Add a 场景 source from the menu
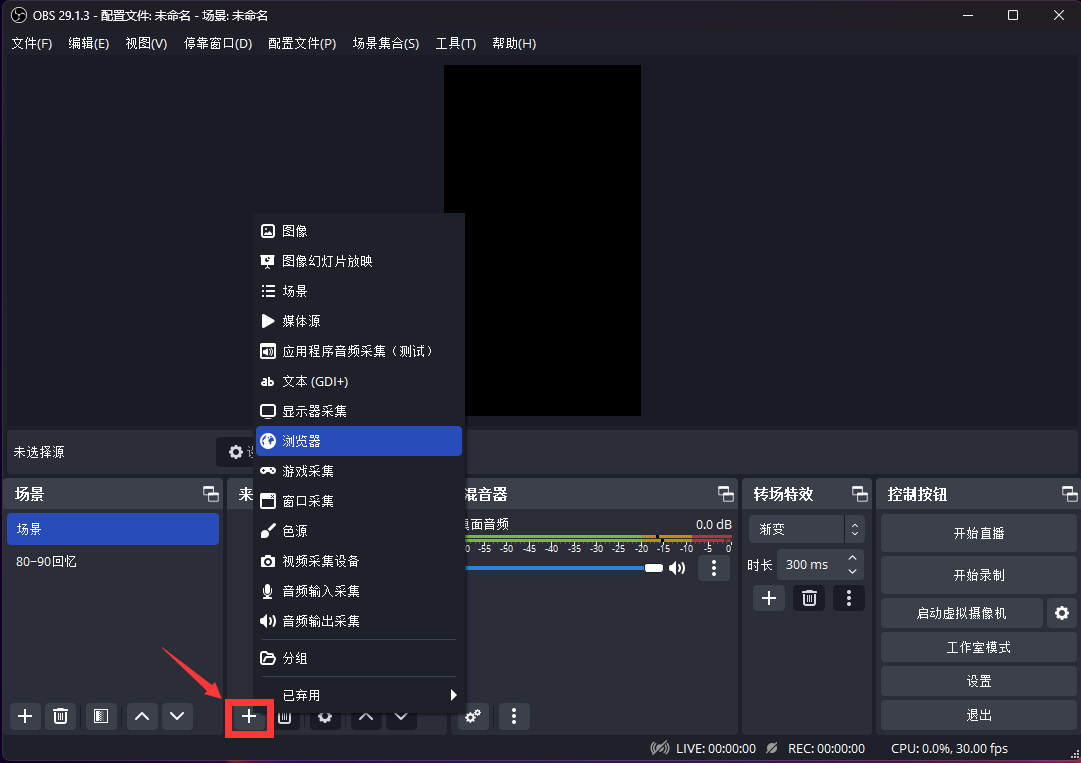The height and width of the screenshot is (763, 1081). point(359,291)
